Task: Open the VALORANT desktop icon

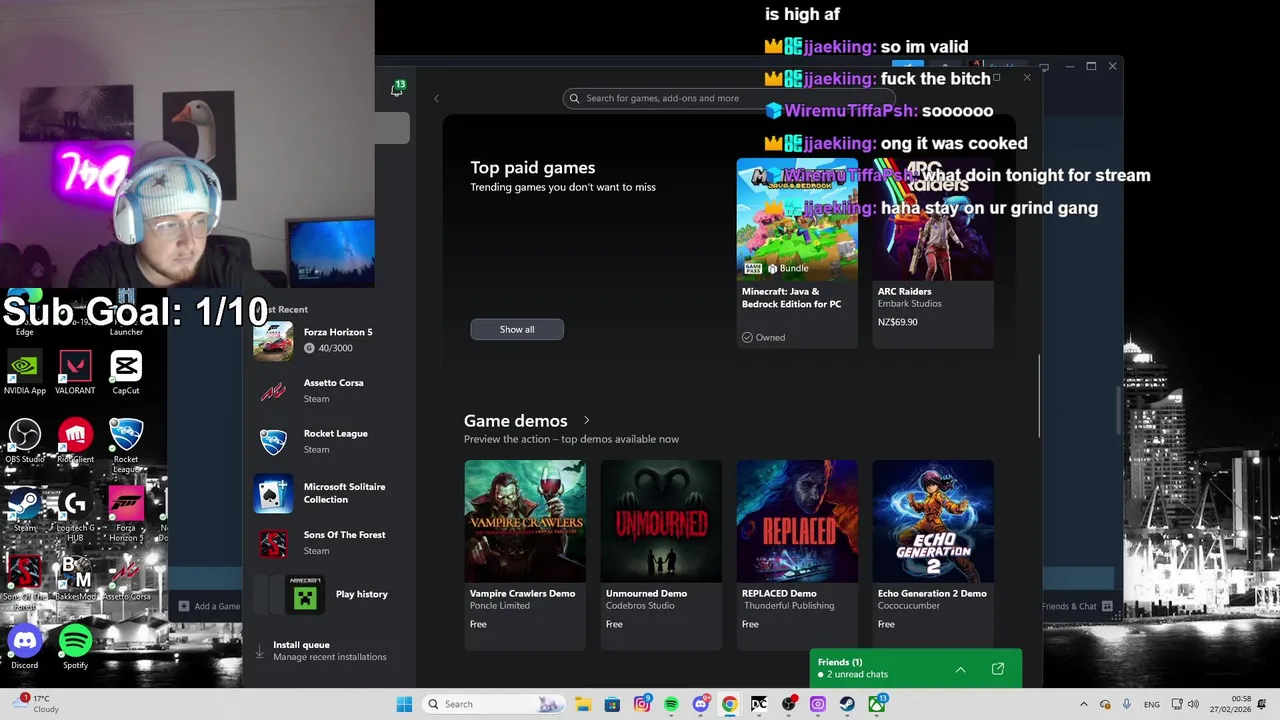Action: (x=75, y=373)
